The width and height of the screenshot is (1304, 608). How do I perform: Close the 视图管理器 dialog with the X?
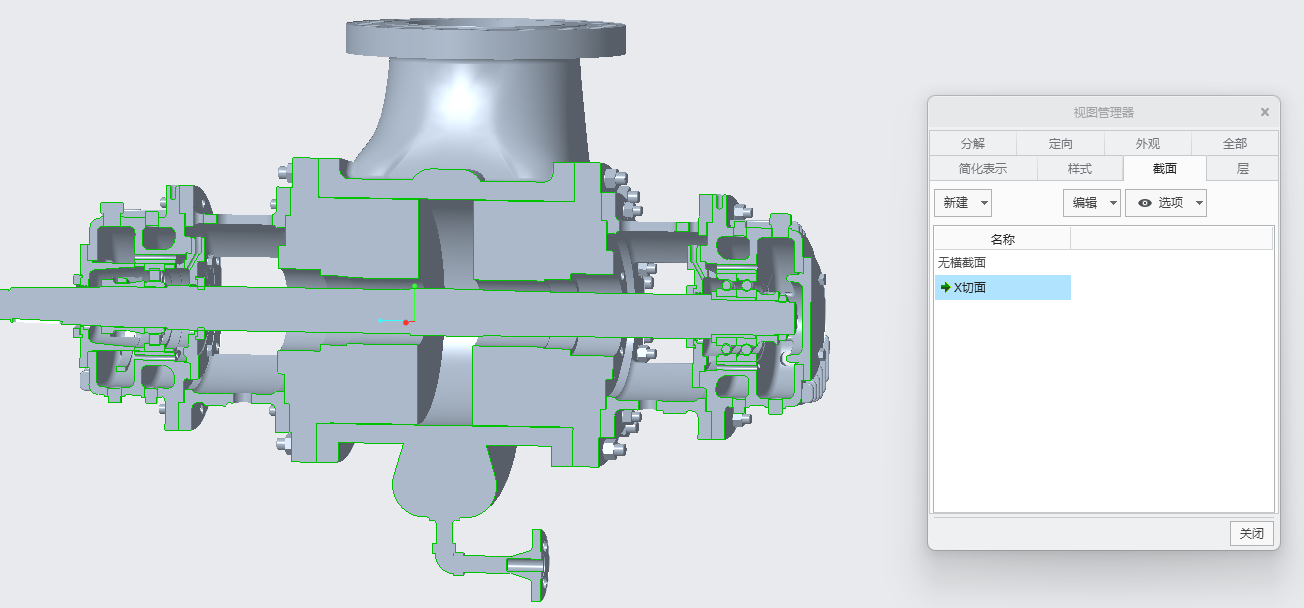1264,112
